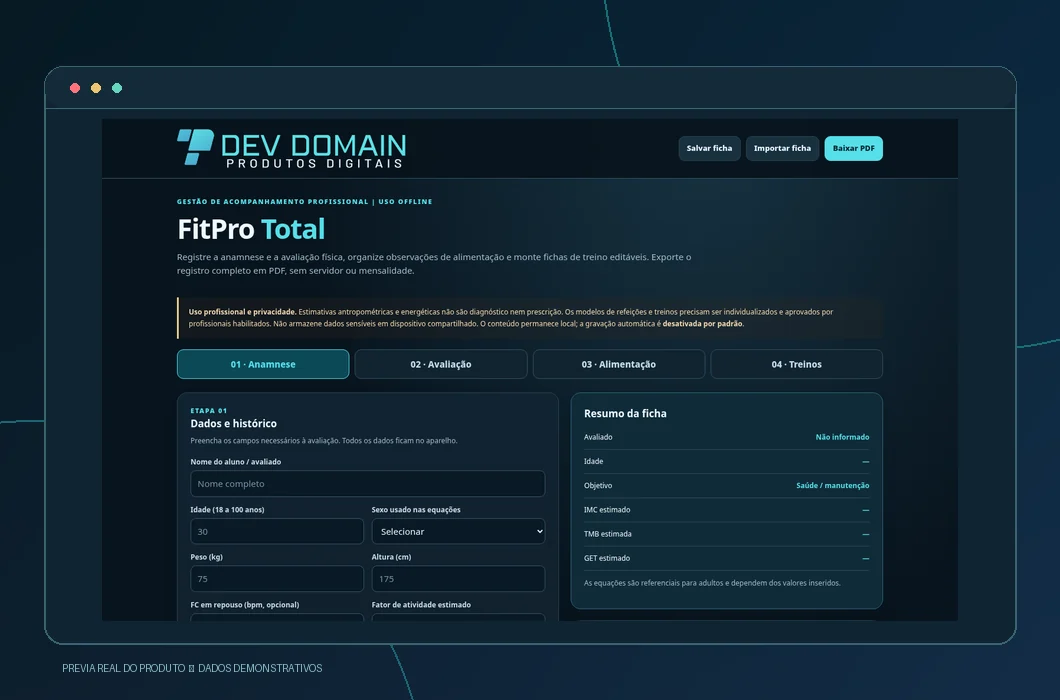Viewport: 1060px width, 700px height.
Task: Click the green window dot
Action: [x=117, y=88]
